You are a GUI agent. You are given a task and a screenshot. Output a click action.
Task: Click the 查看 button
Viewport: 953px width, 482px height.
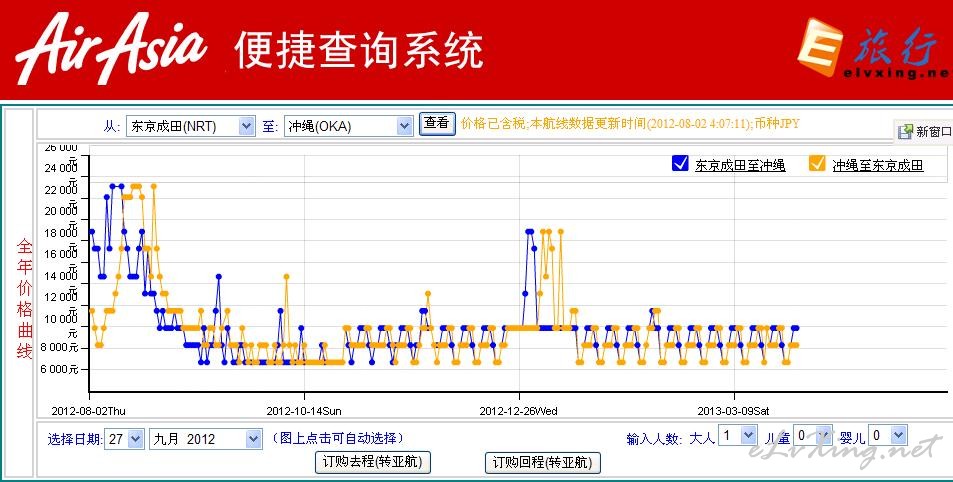pyautogui.click(x=437, y=123)
